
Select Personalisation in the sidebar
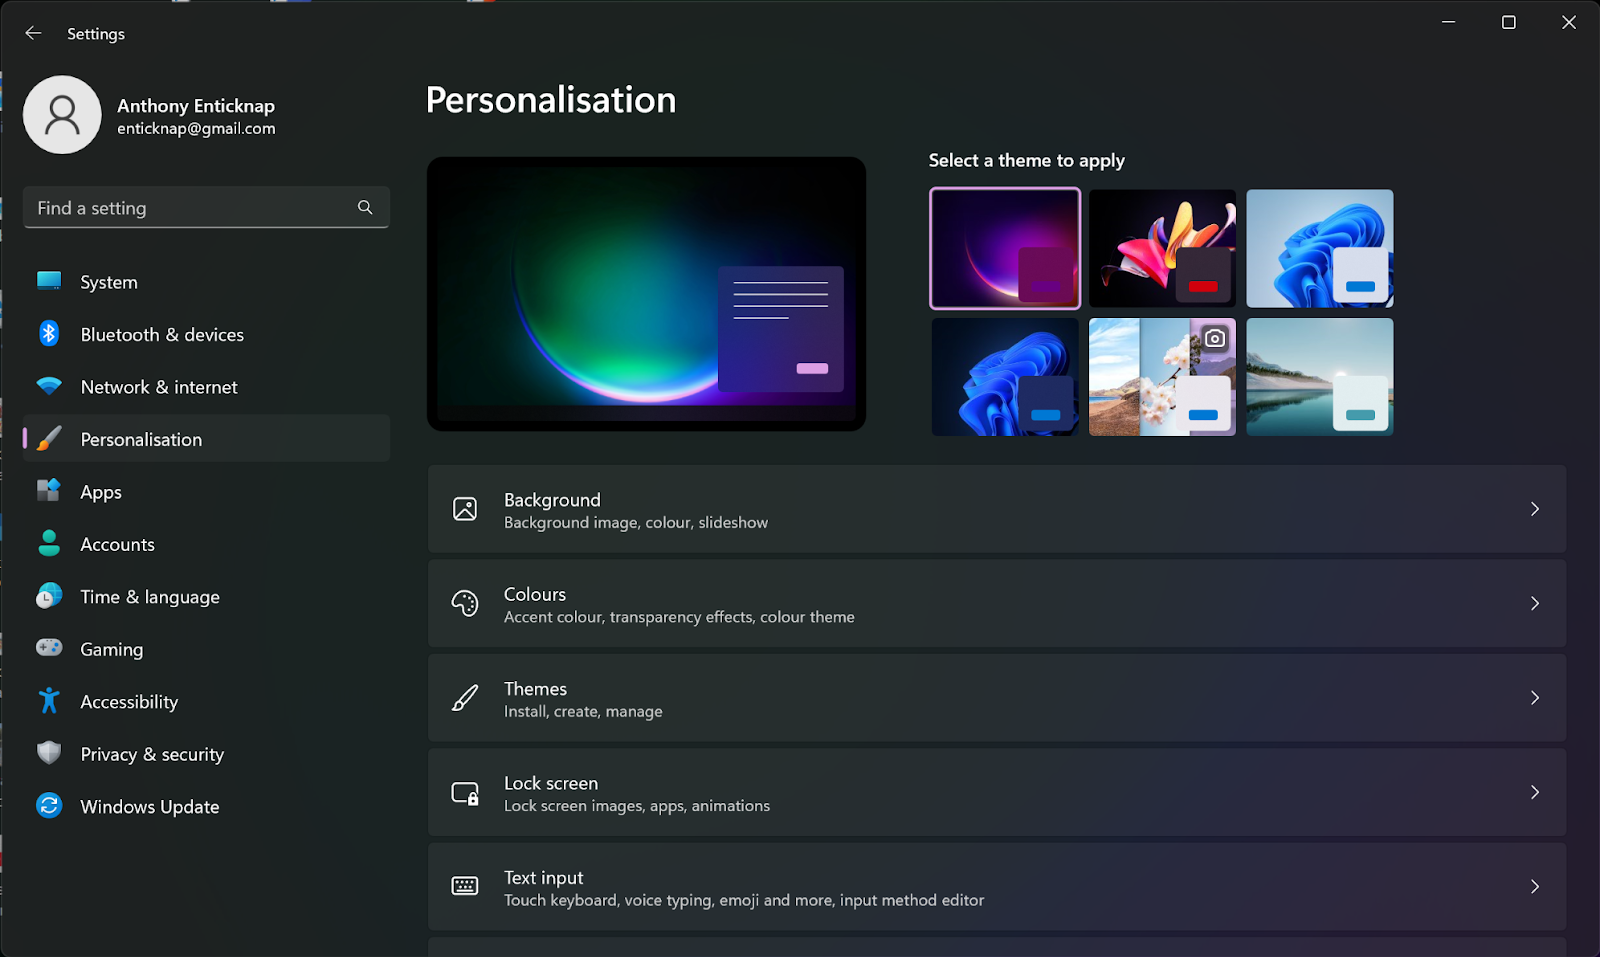[x=206, y=439]
